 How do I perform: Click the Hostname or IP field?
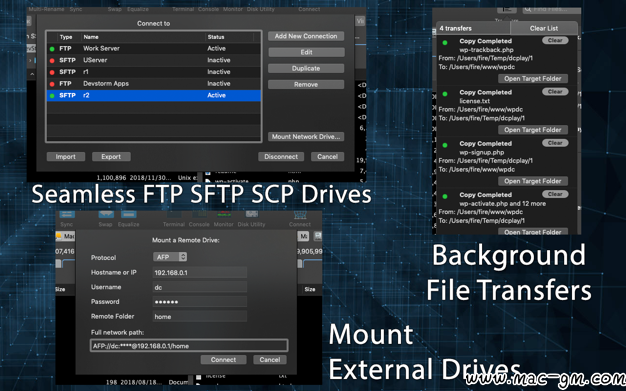click(200, 272)
